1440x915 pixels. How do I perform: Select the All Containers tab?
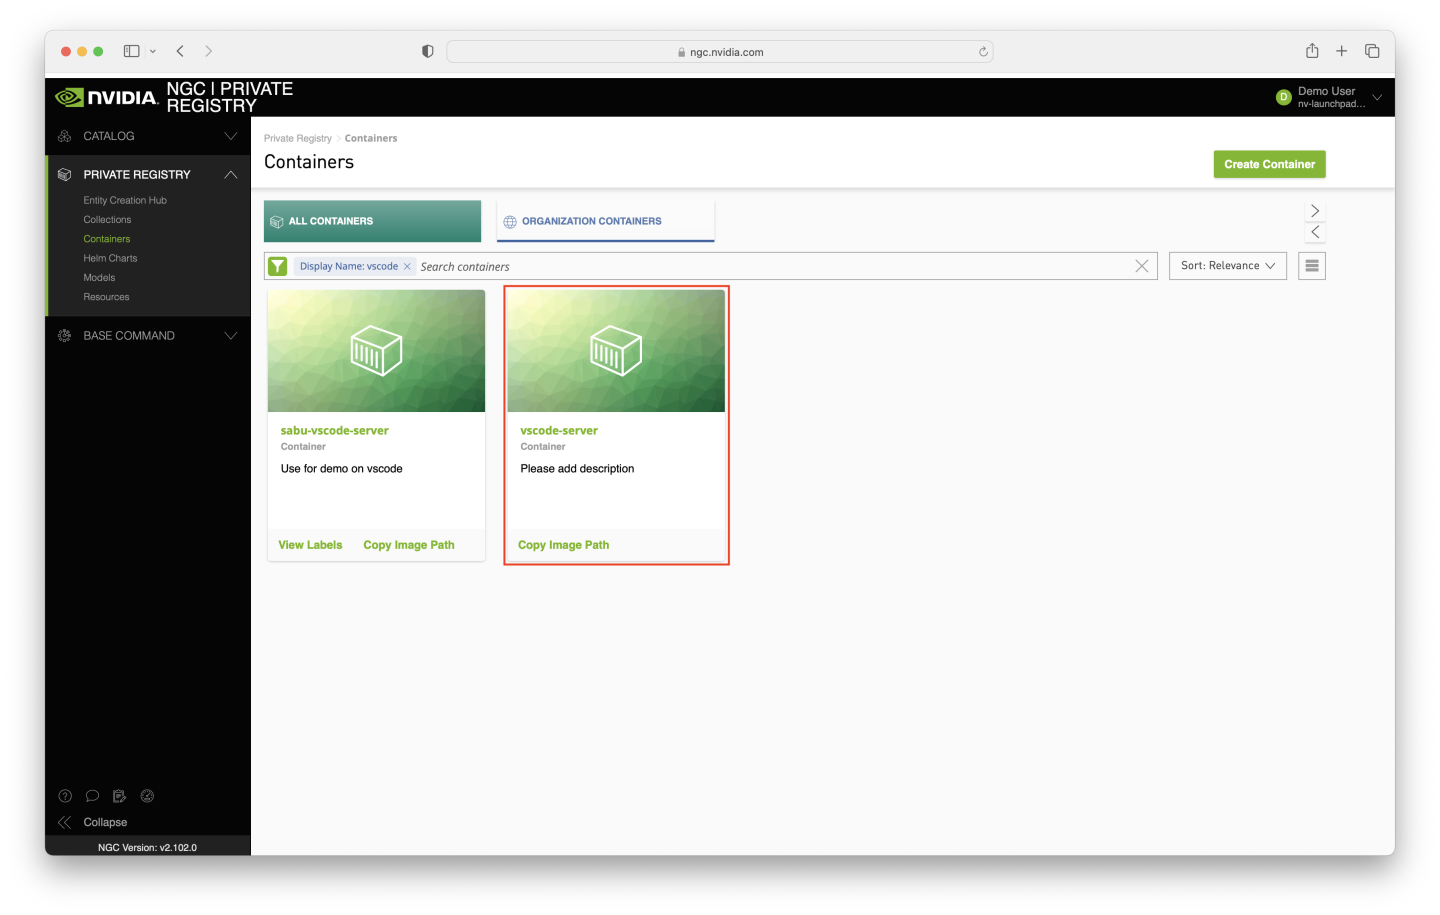(x=372, y=221)
